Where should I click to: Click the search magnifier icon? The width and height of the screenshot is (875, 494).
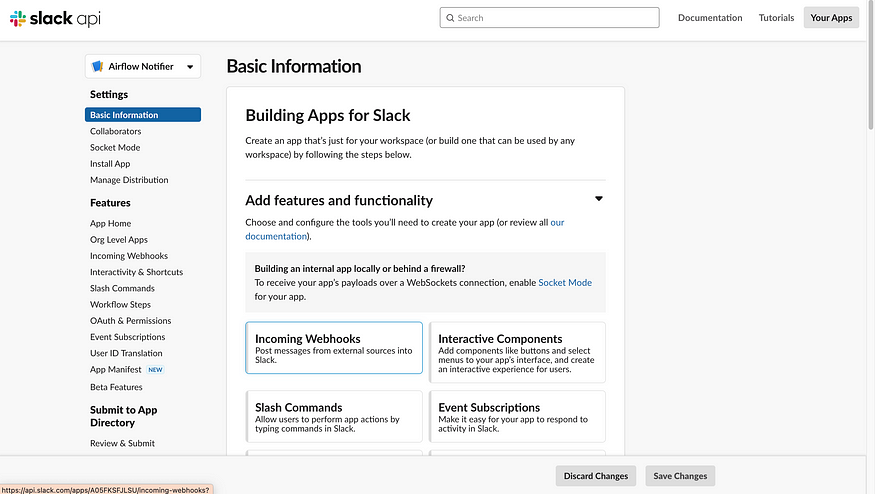(x=450, y=18)
